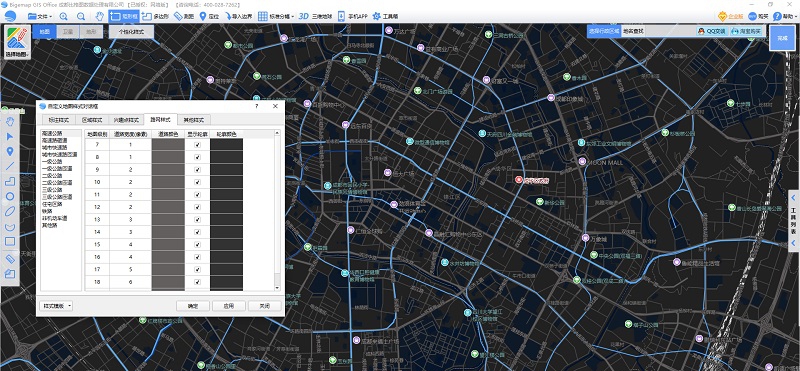Open the 文件 file dropdown menu
This screenshot has width=800, height=371.
[39, 16]
